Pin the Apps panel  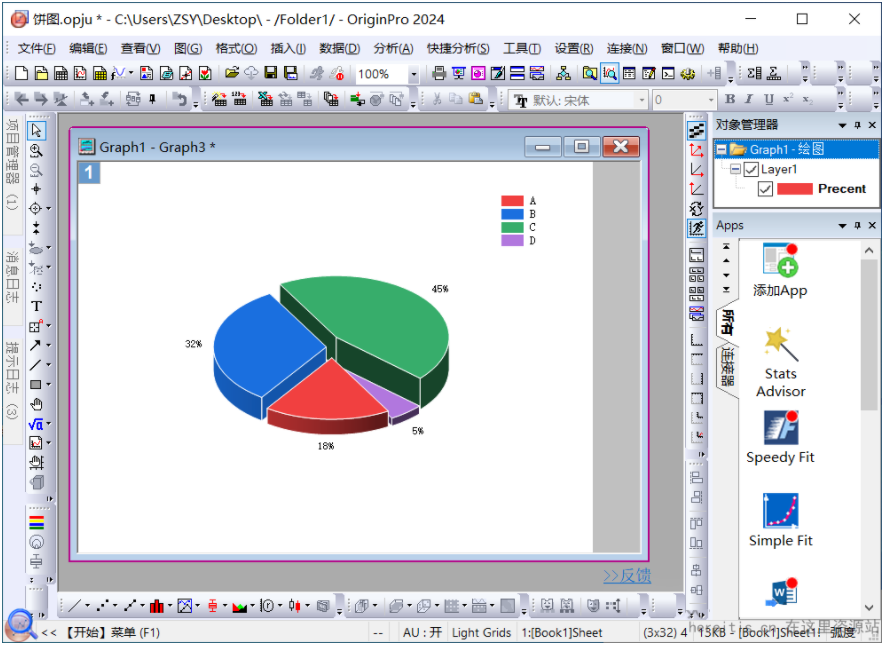click(x=857, y=225)
